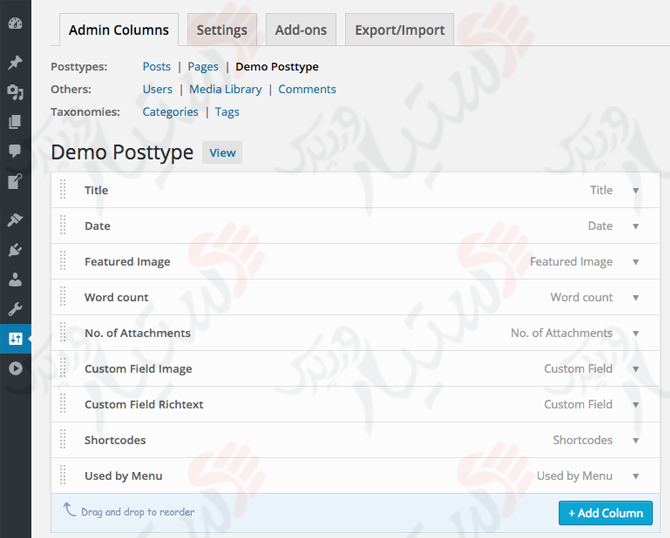This screenshot has height=538, width=670.
Task: Click the Custom Field Image label
Action: pyautogui.click(x=138, y=369)
